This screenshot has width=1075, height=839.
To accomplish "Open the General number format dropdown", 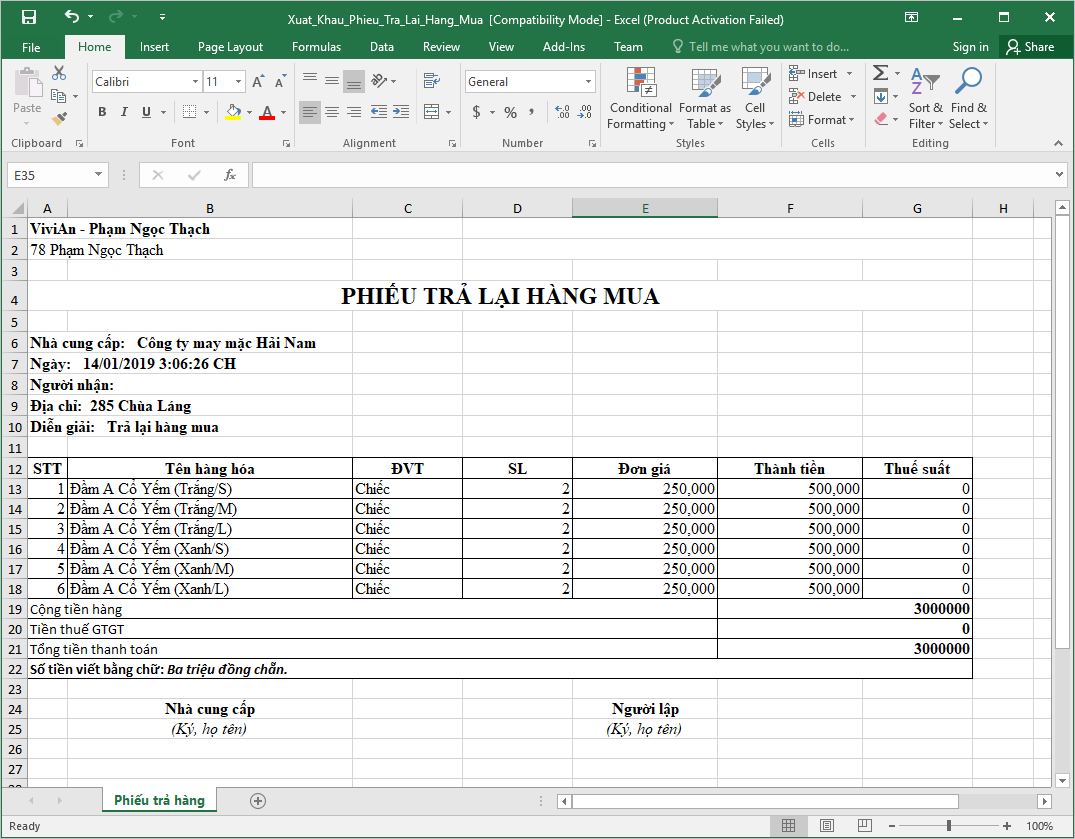I will click(589, 82).
